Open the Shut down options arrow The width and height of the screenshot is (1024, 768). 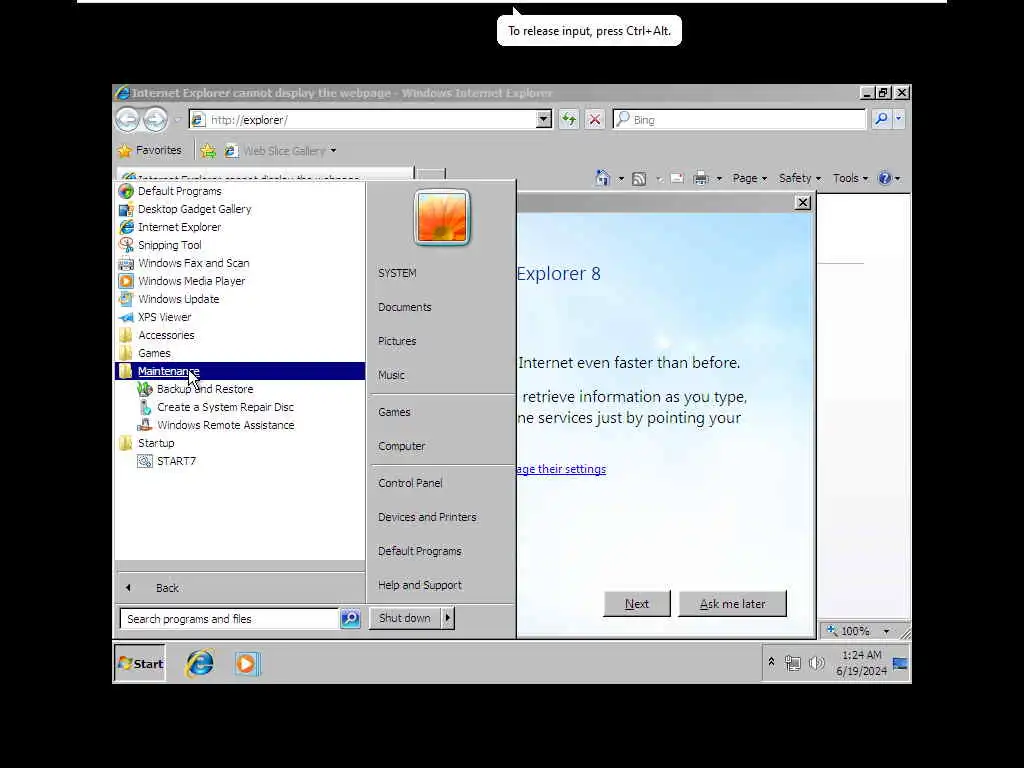click(x=447, y=618)
